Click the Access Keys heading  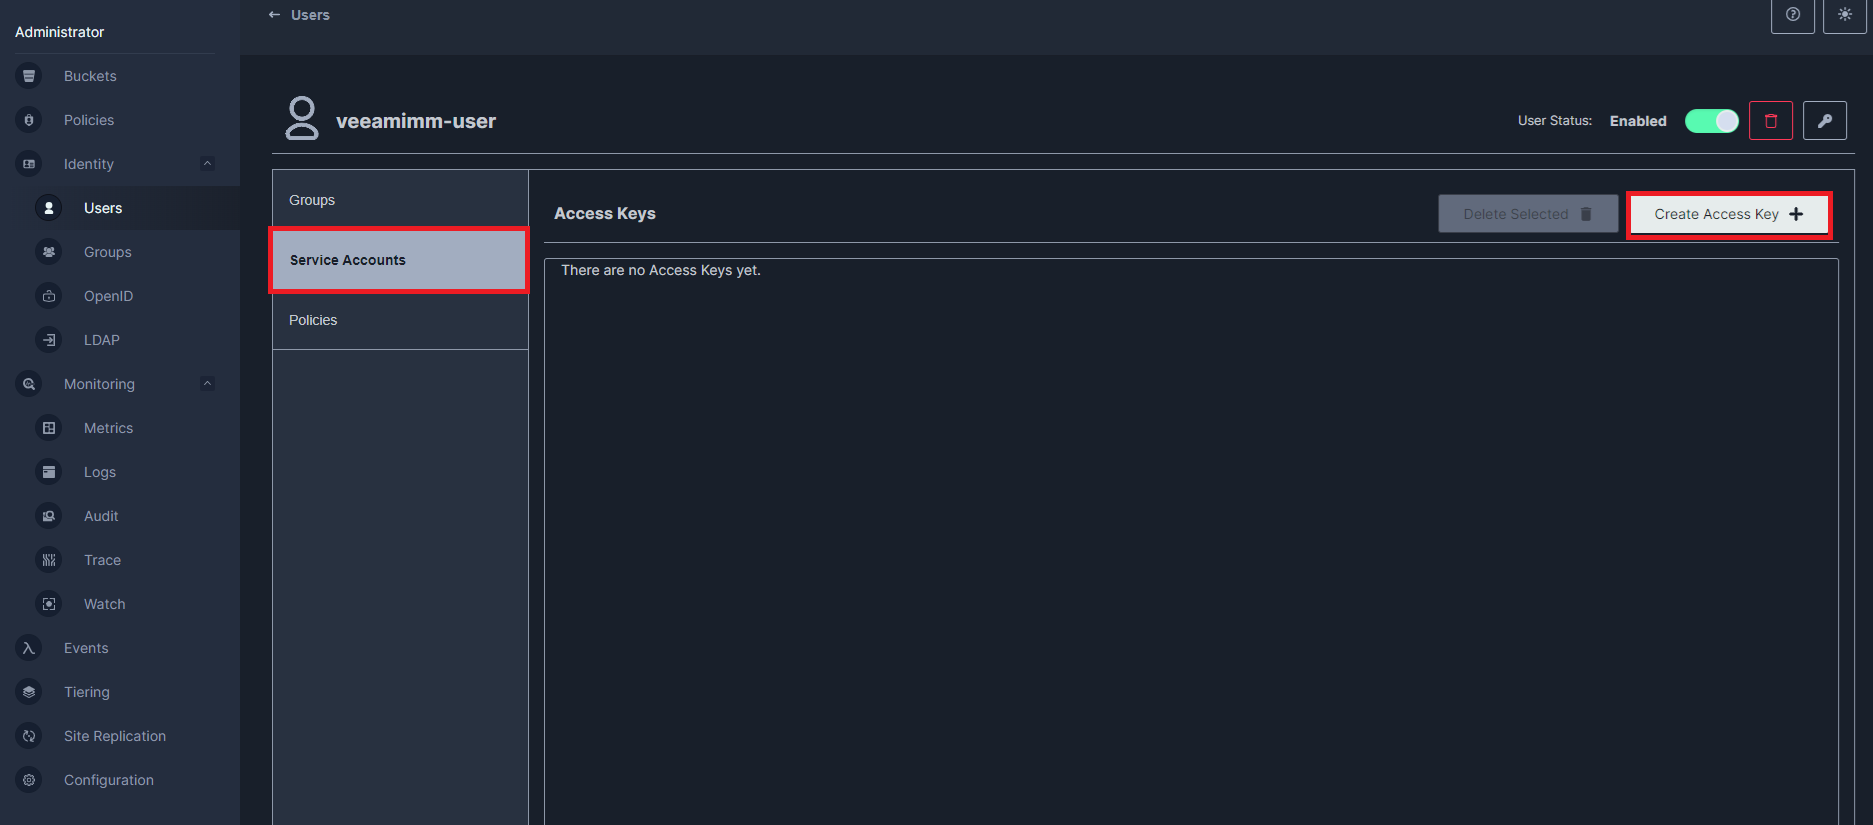click(x=605, y=213)
